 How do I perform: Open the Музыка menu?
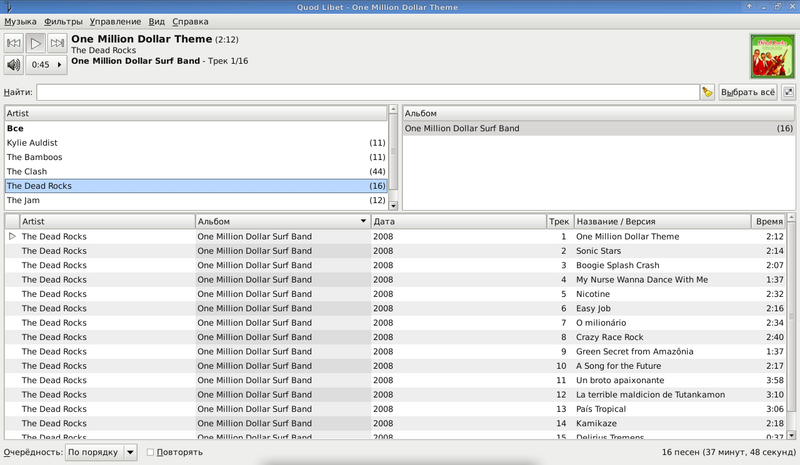[x=20, y=21]
